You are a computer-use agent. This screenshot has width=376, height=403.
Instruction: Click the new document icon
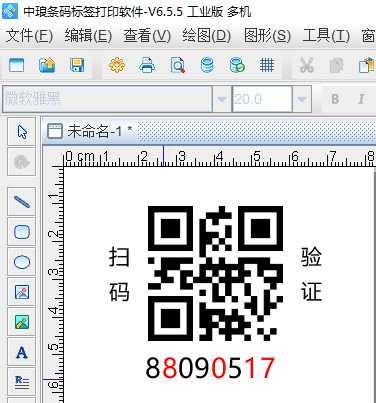(x=16, y=65)
